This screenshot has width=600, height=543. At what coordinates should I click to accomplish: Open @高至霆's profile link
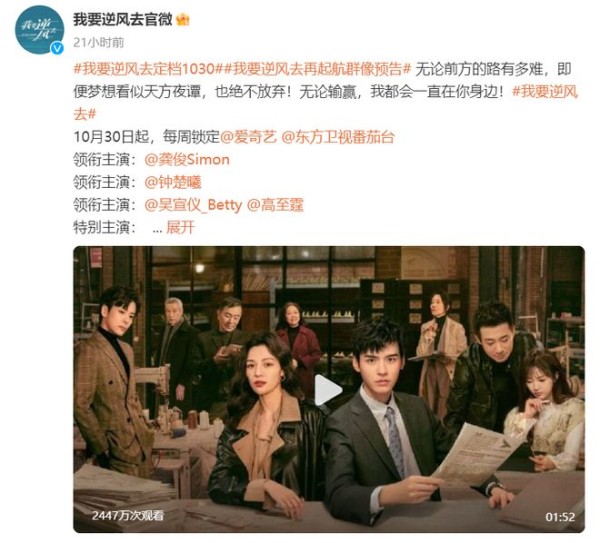pyautogui.click(x=276, y=205)
